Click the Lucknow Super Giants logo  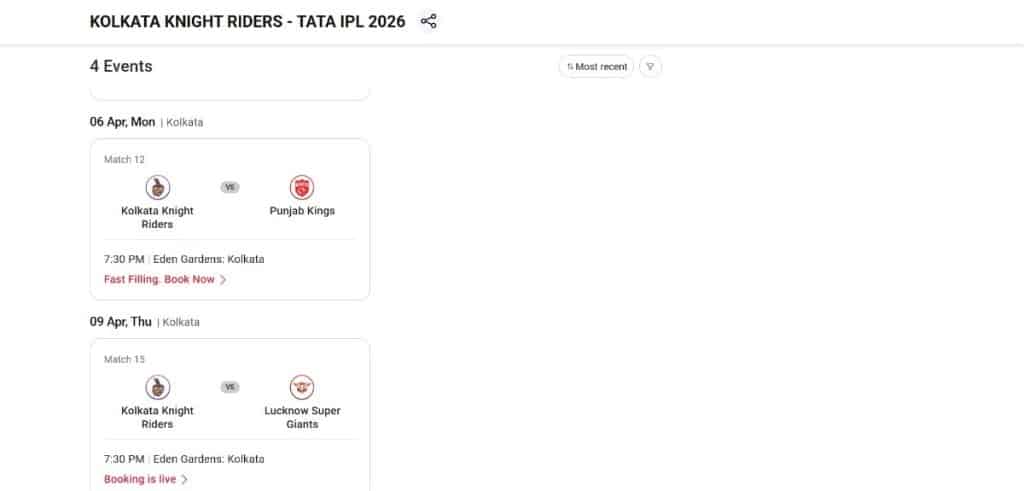pos(302,387)
